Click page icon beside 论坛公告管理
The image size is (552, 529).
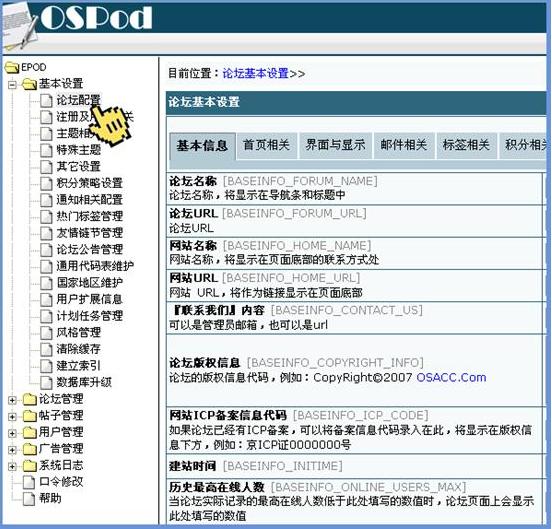coord(46,250)
